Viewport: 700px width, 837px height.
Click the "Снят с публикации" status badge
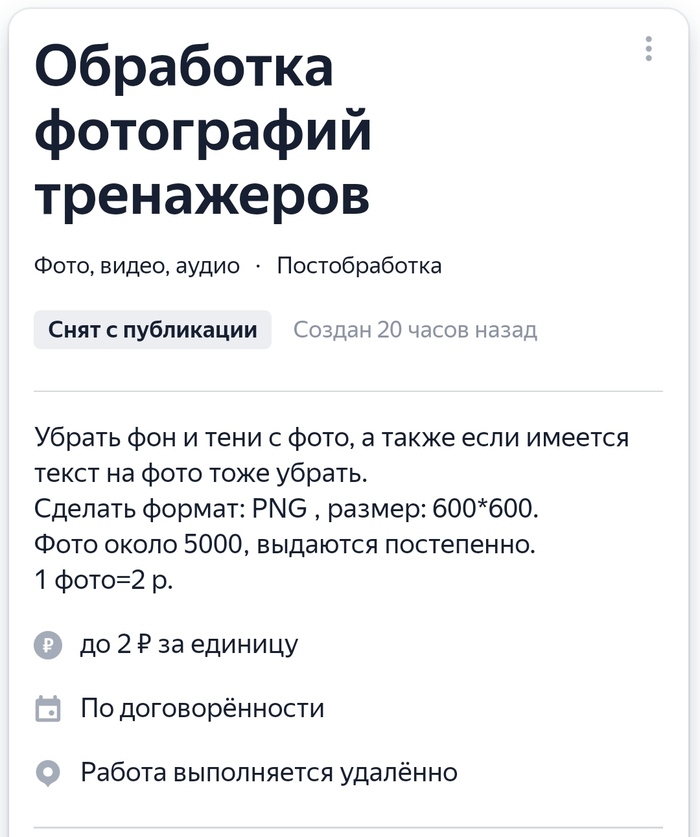tap(152, 330)
